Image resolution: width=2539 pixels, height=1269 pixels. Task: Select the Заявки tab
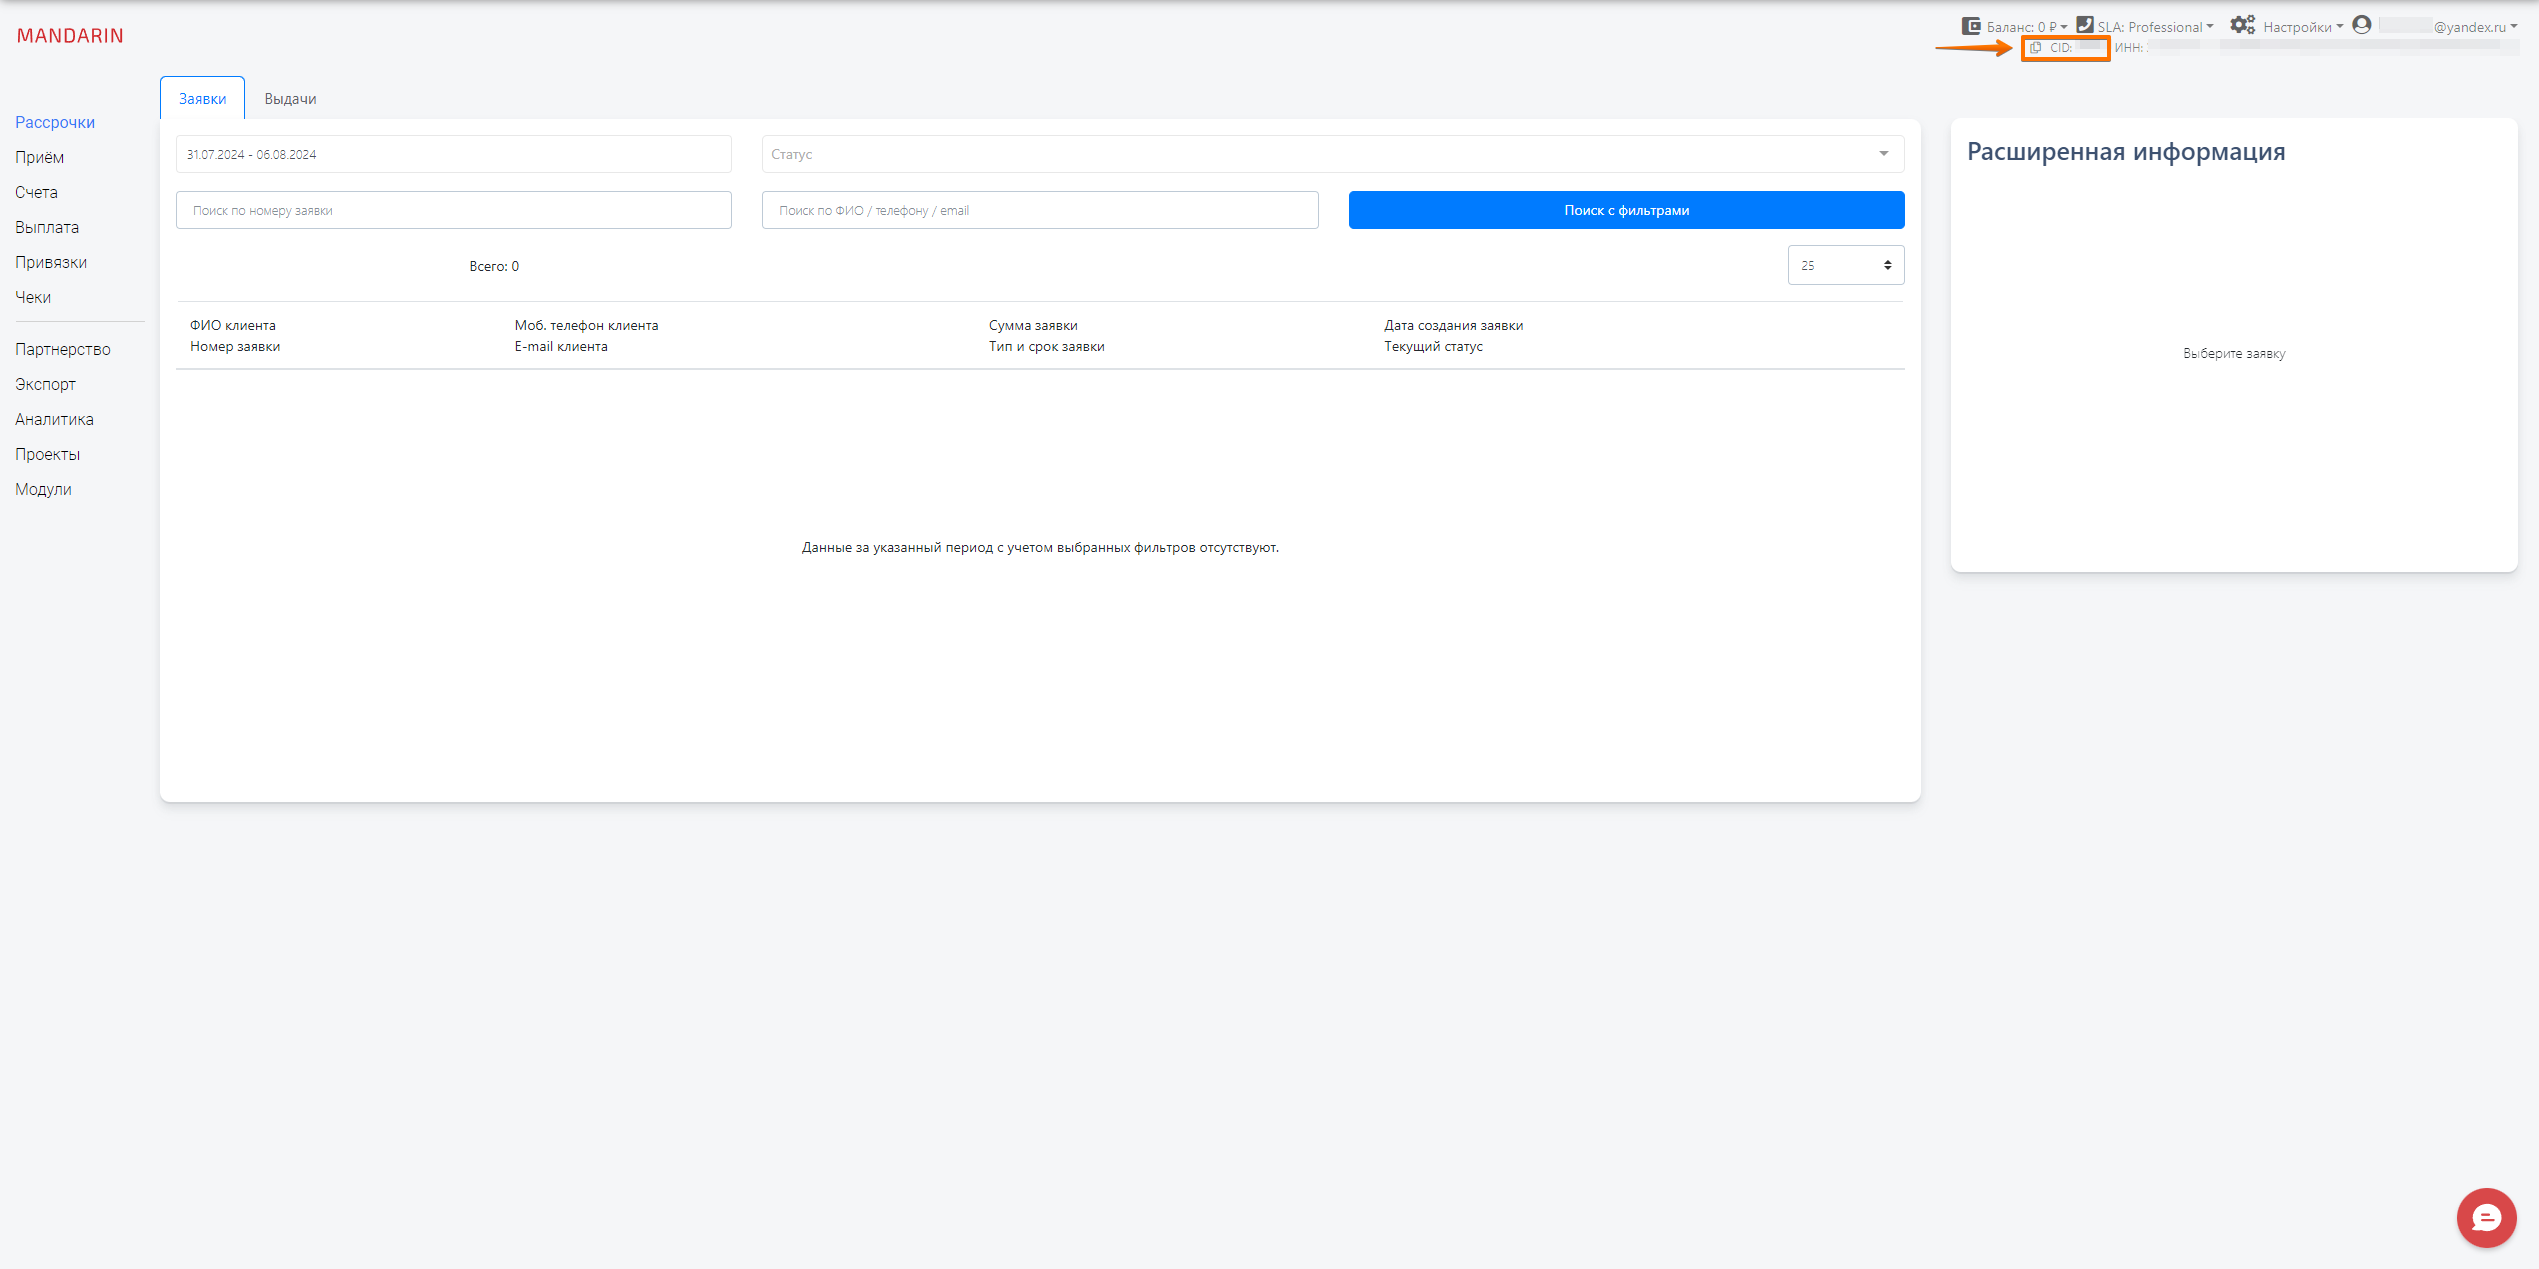tap(202, 99)
